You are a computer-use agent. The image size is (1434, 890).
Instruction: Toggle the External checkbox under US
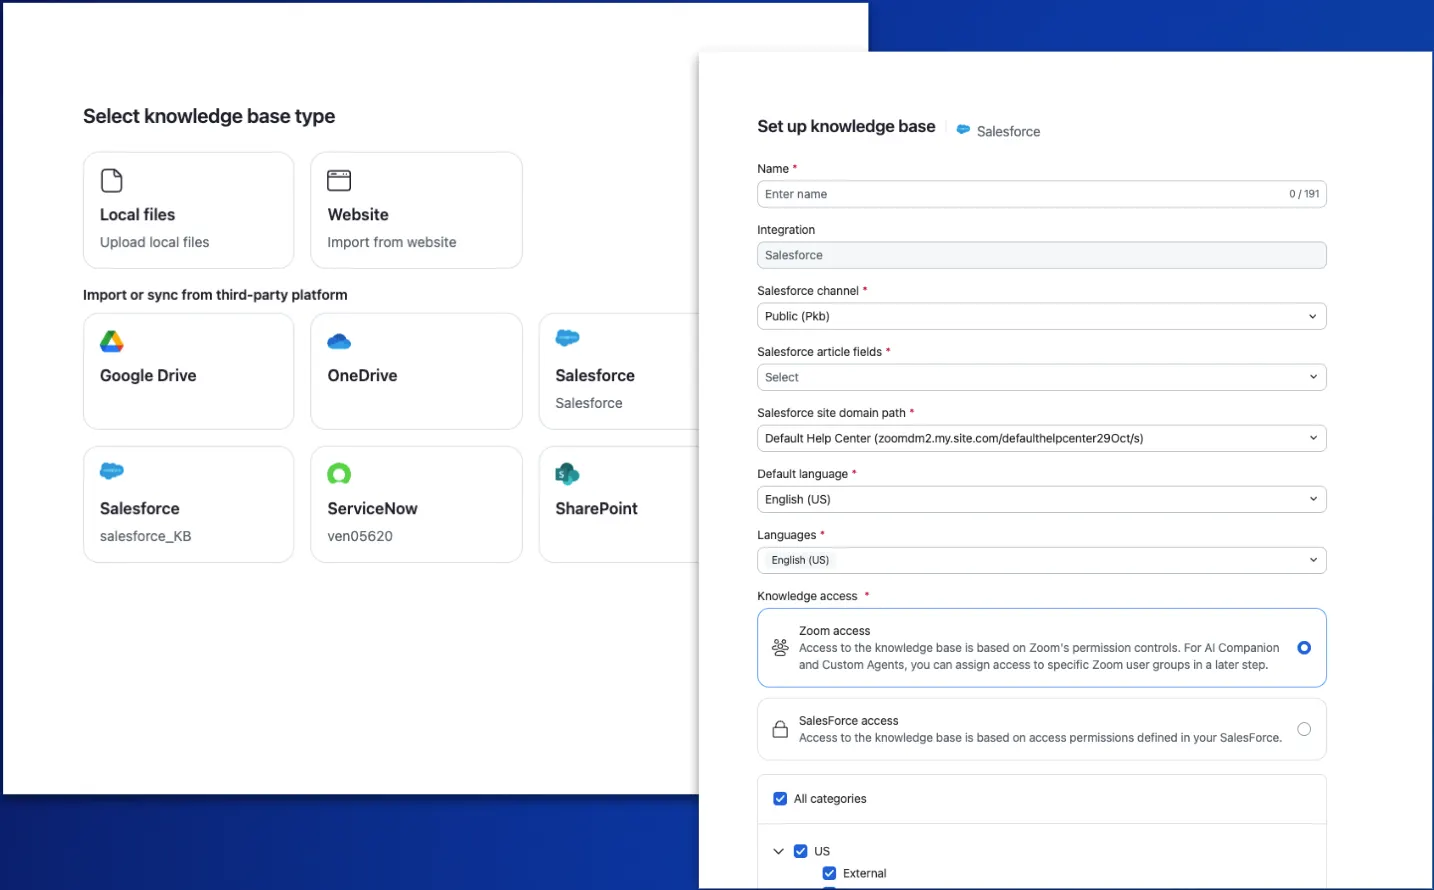(x=829, y=873)
